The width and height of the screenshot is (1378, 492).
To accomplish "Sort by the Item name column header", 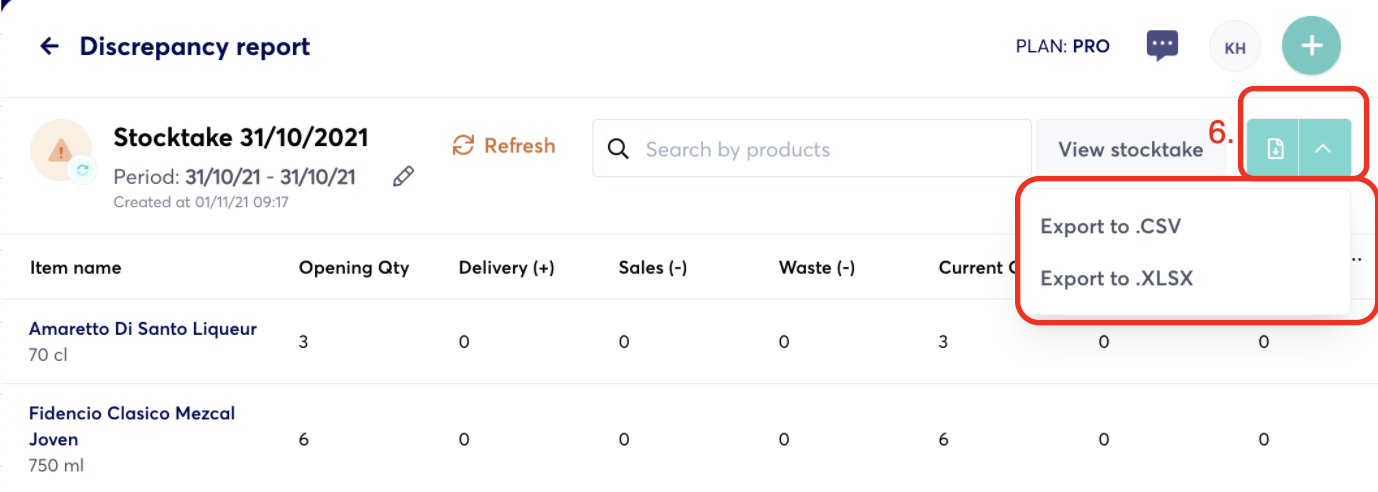I will (75, 267).
